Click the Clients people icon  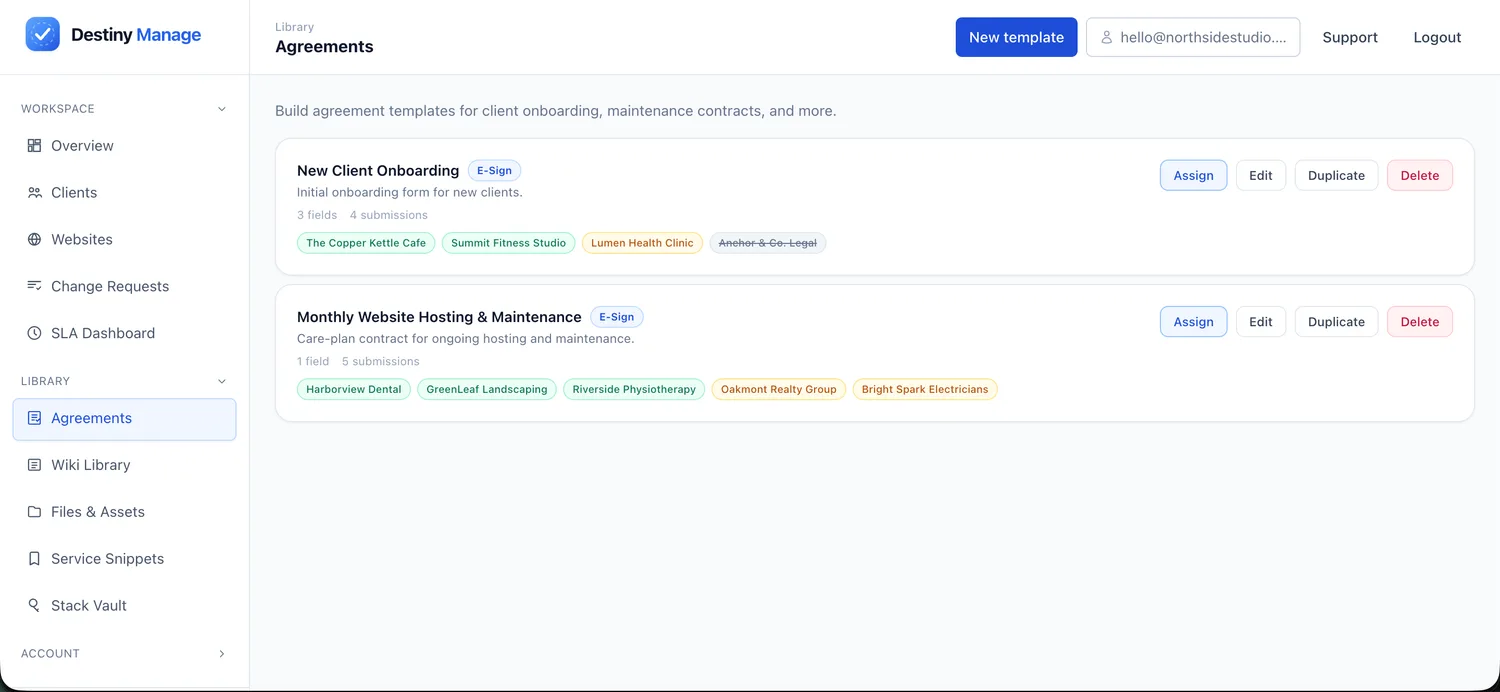[34, 192]
